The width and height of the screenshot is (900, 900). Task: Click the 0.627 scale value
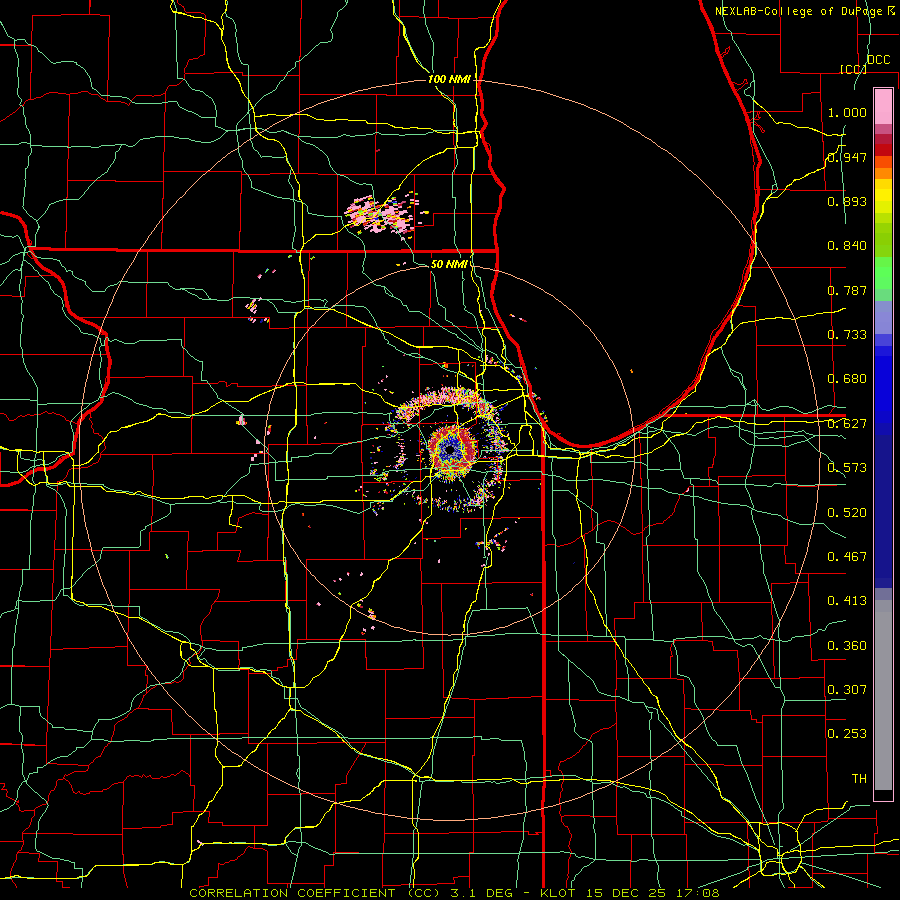pyautogui.click(x=847, y=424)
